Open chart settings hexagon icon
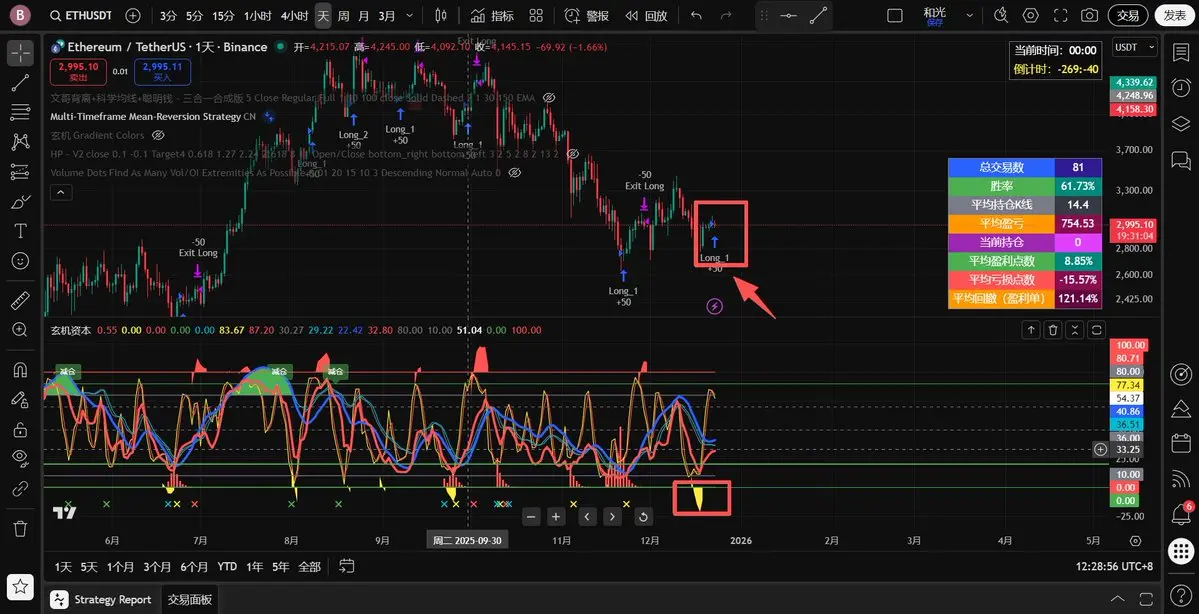This screenshot has height=614, width=1199. [1031, 15]
